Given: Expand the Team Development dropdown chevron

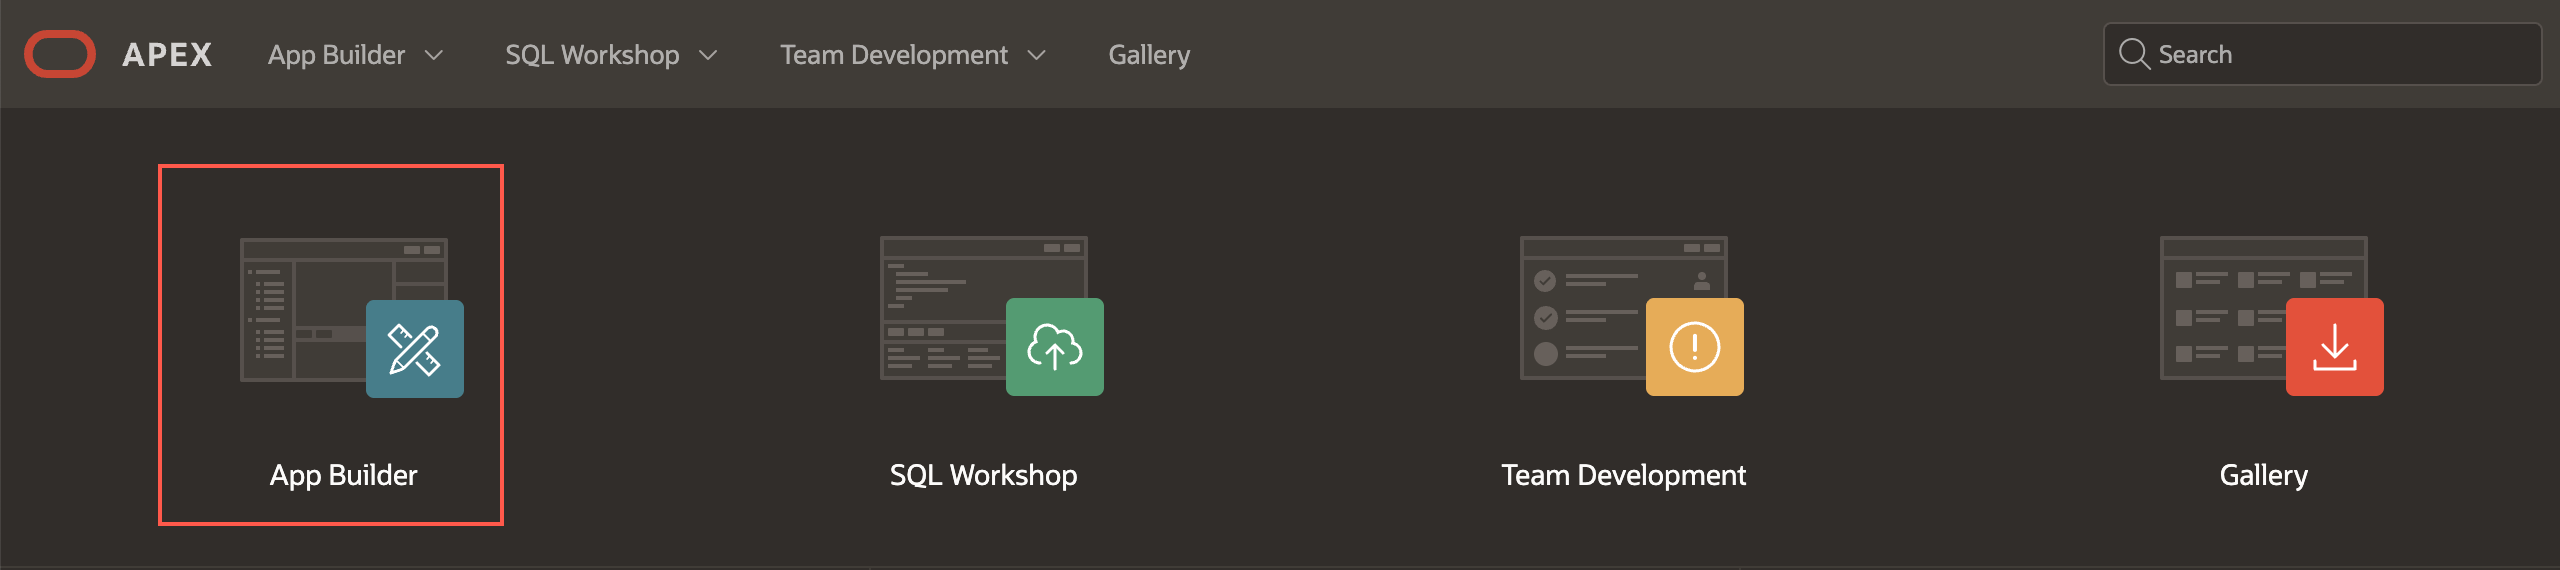Looking at the screenshot, I should pyautogui.click(x=1037, y=55).
